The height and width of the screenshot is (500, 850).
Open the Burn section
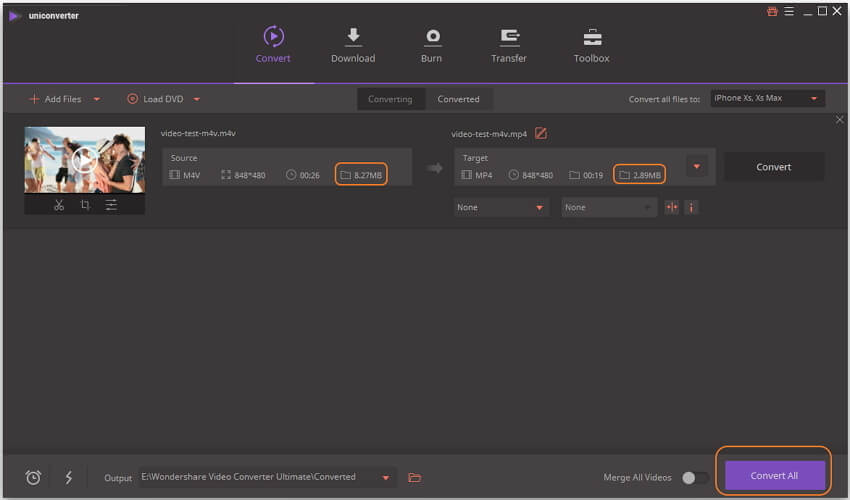click(x=432, y=44)
